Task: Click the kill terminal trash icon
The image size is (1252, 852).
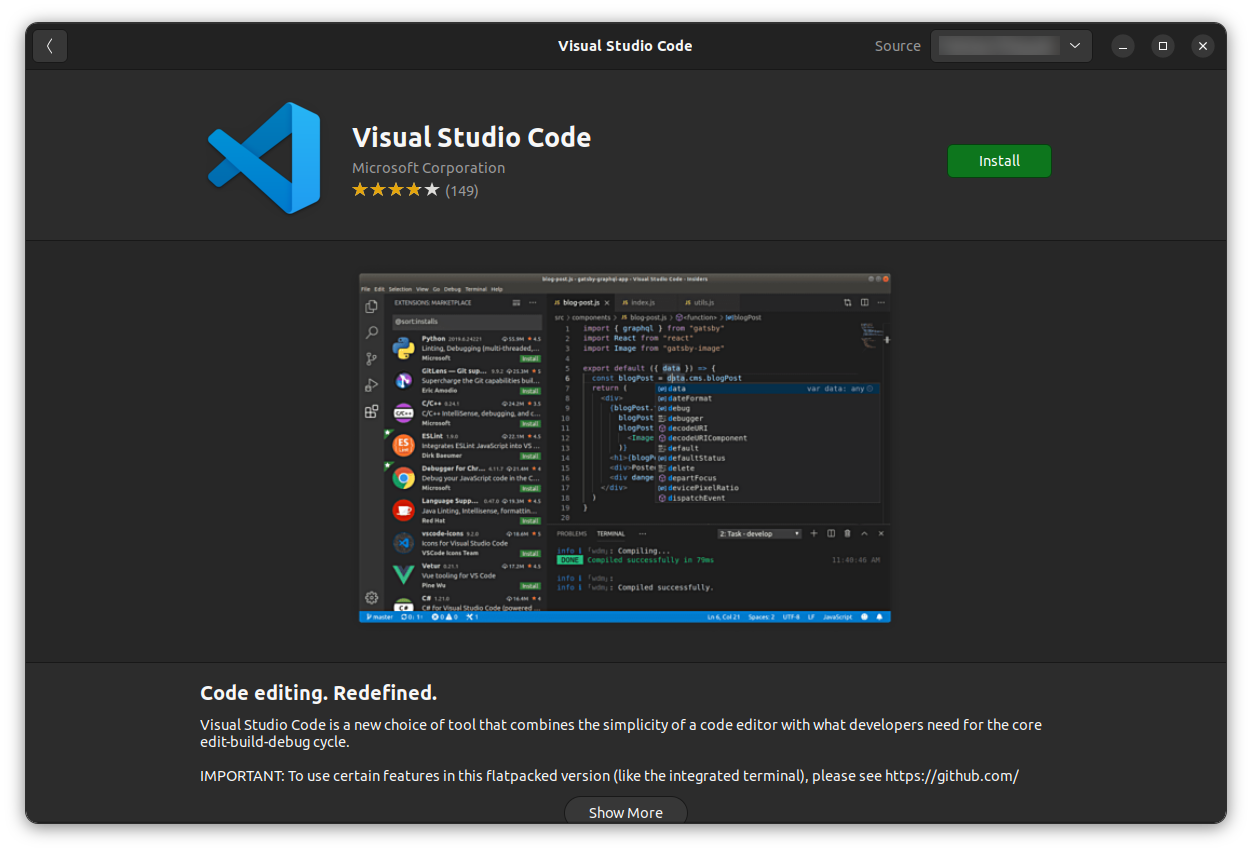Action: [x=847, y=534]
